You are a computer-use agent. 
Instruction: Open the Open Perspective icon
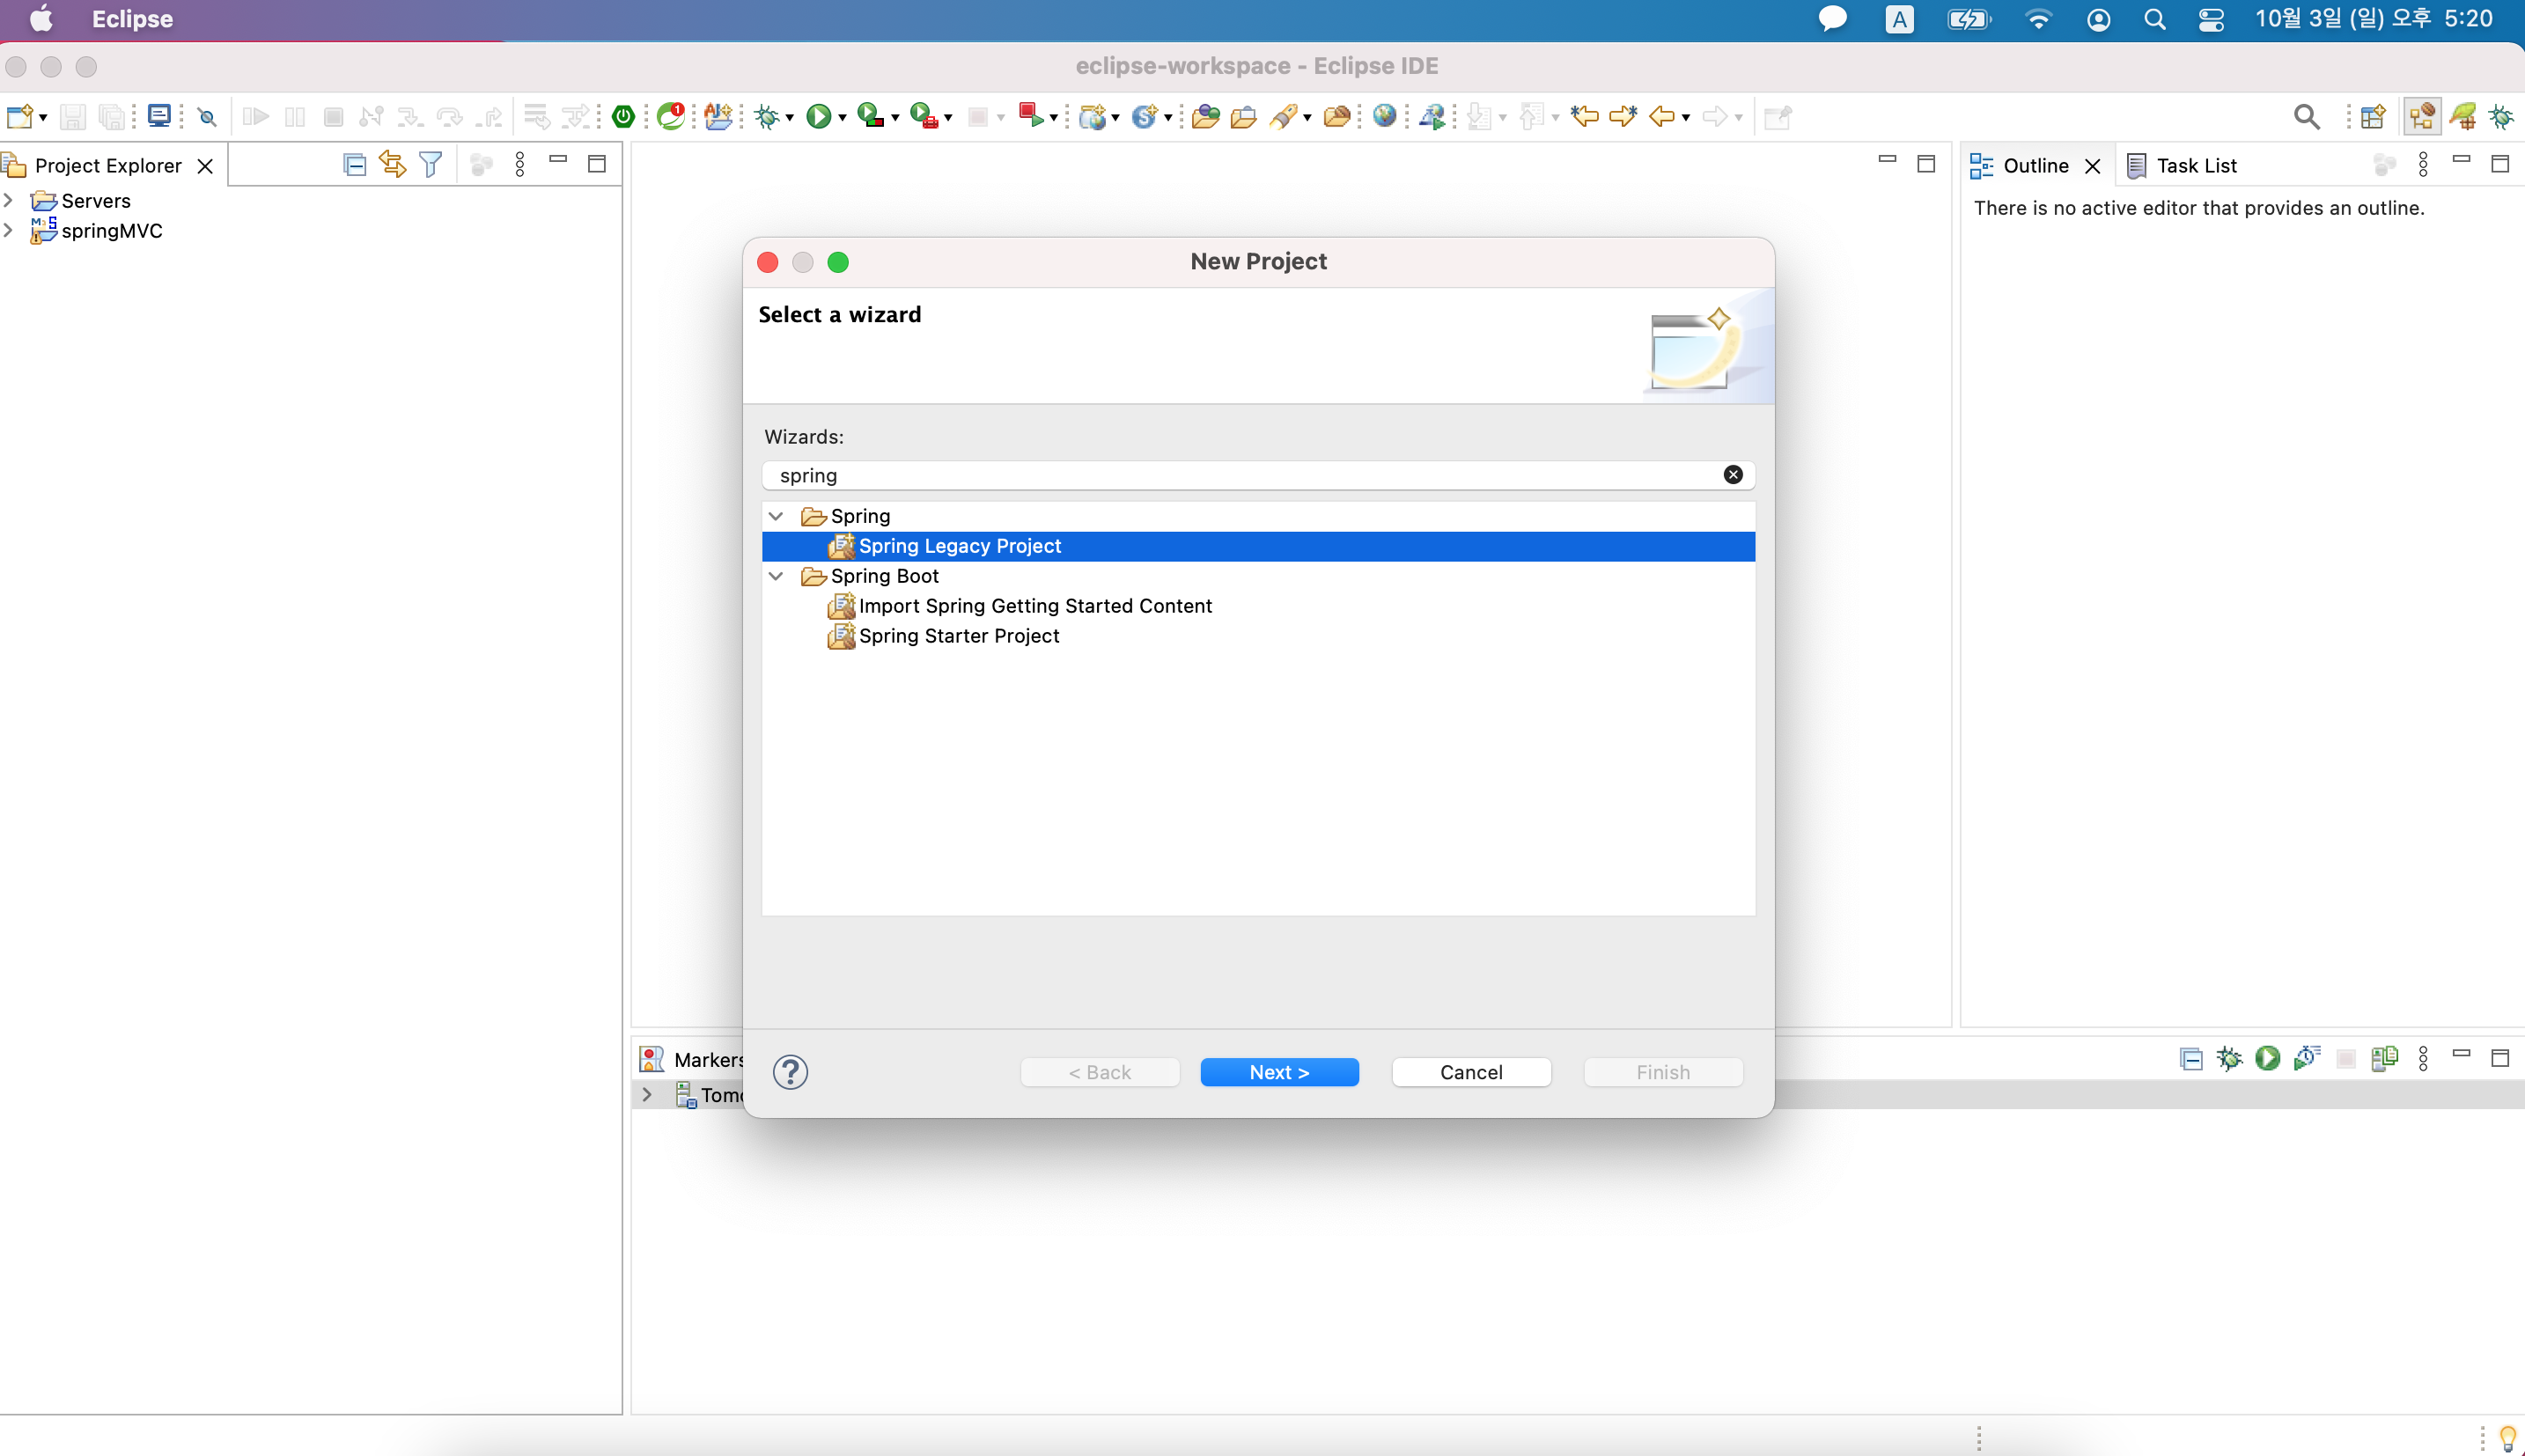(x=2372, y=117)
